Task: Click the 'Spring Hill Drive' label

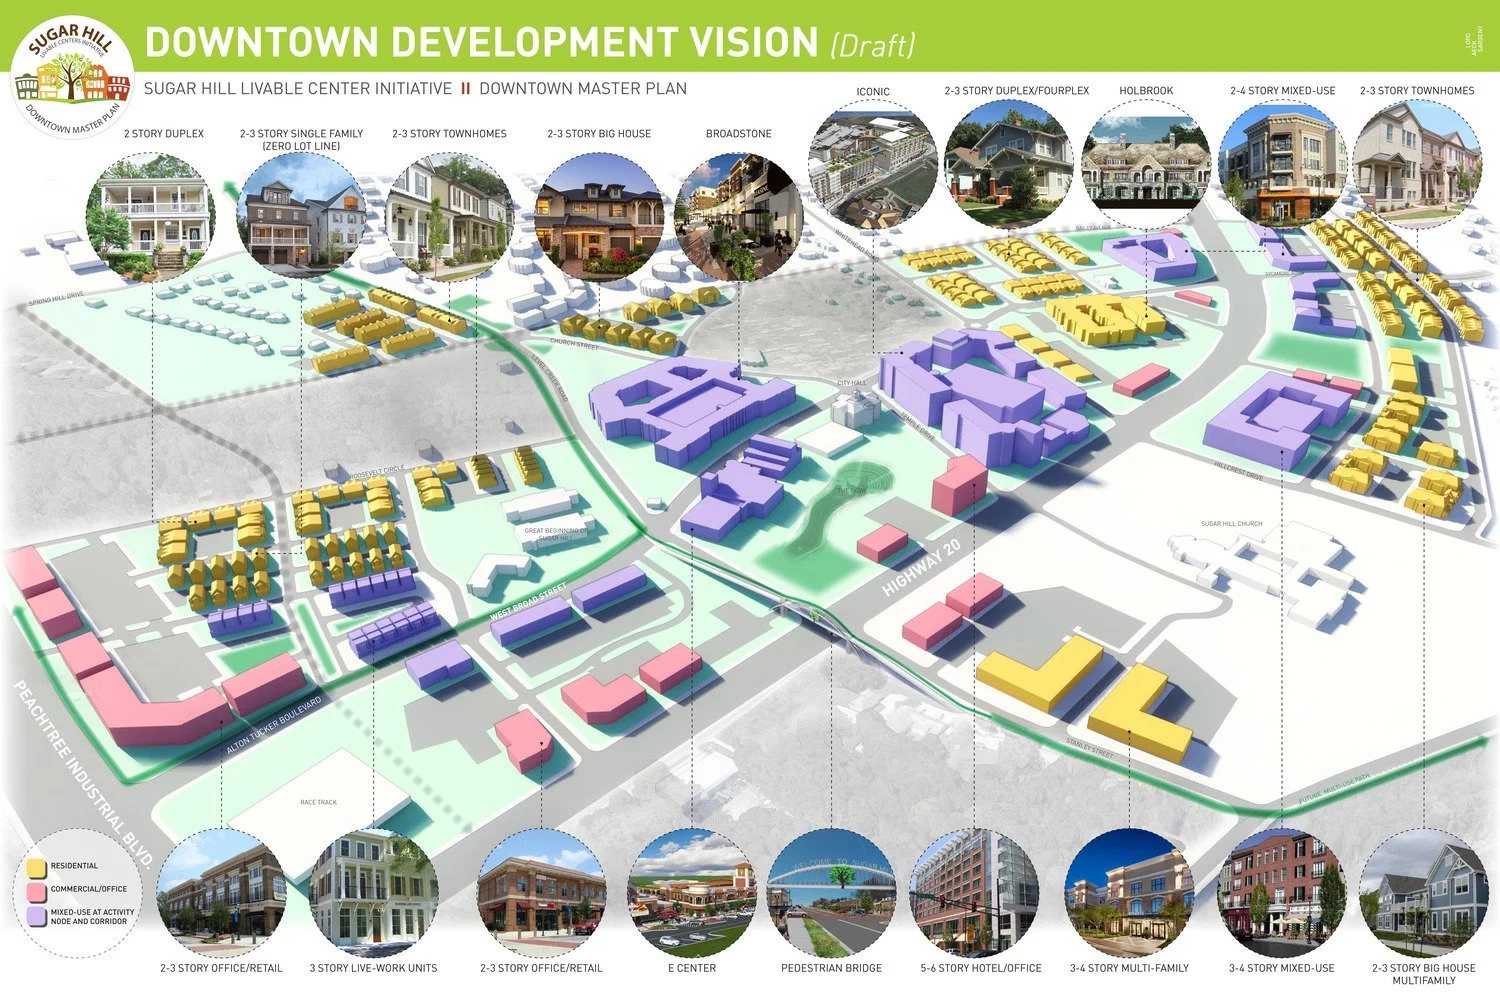Action: (56, 298)
